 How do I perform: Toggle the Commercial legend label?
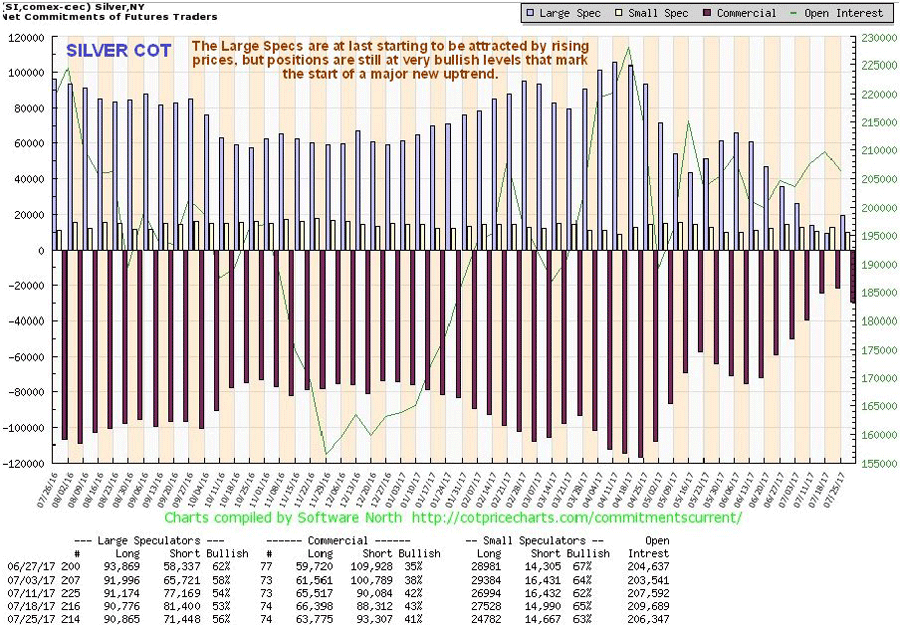point(746,13)
